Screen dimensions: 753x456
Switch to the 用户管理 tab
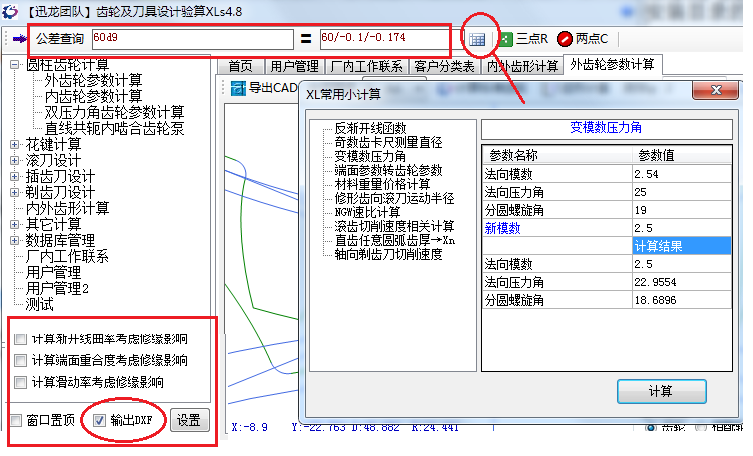(294, 66)
